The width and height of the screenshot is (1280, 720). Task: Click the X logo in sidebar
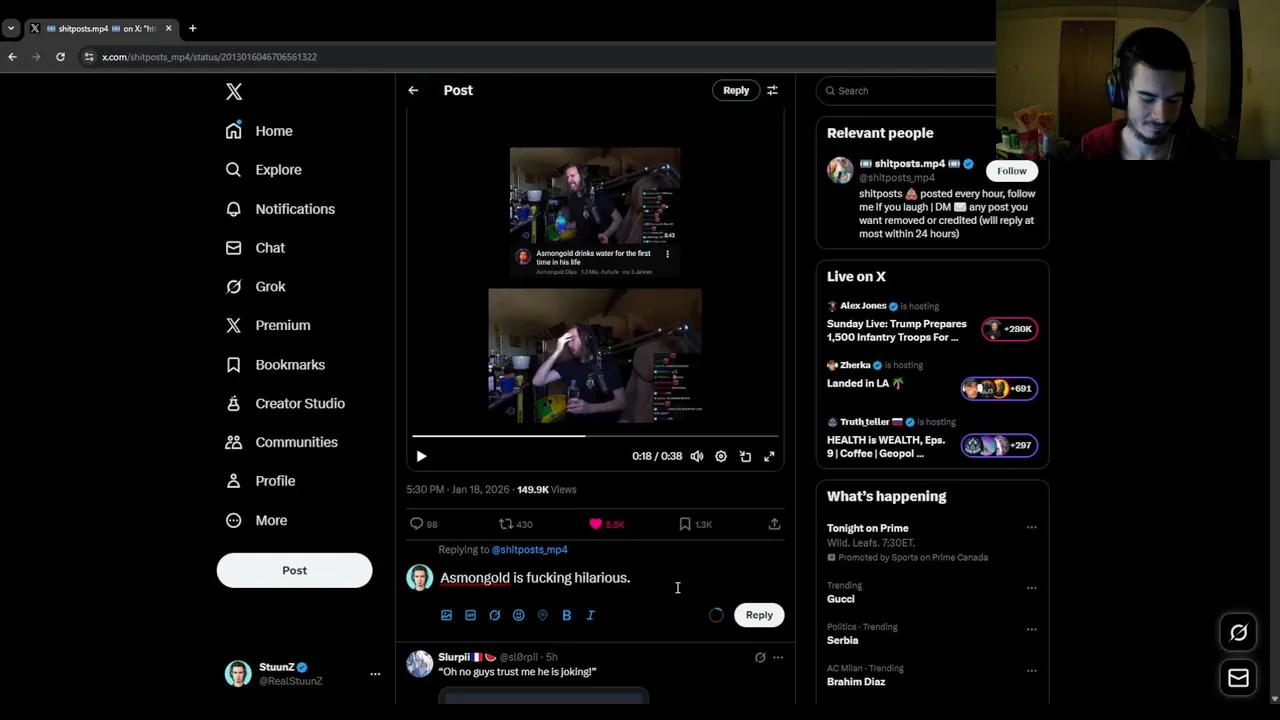tap(234, 92)
